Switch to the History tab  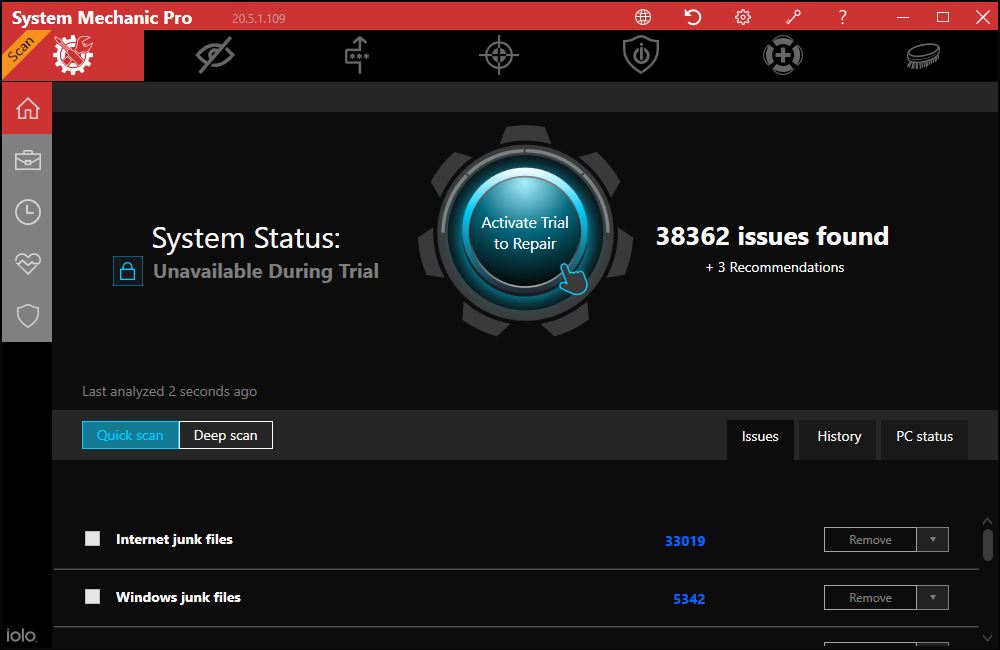point(839,437)
